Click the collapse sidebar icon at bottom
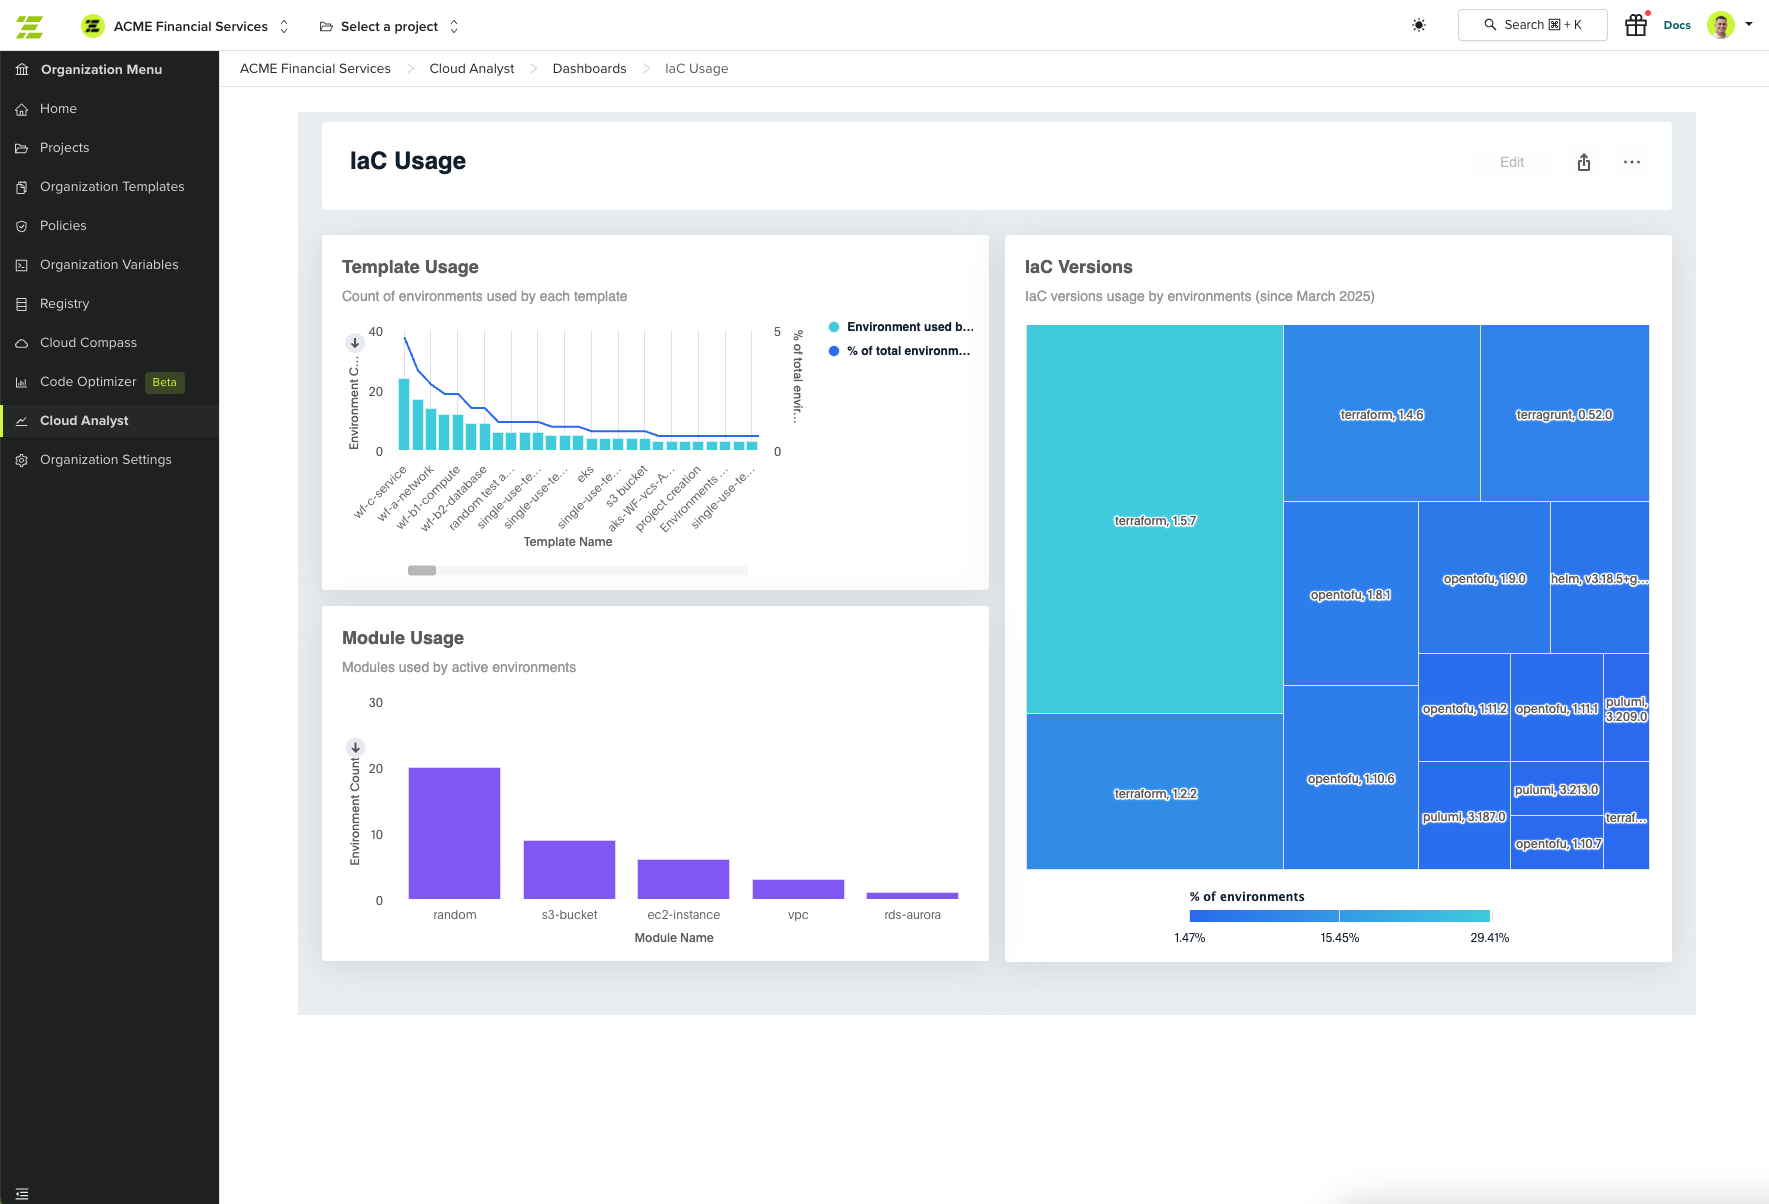The image size is (1769, 1204). click(x=22, y=1193)
